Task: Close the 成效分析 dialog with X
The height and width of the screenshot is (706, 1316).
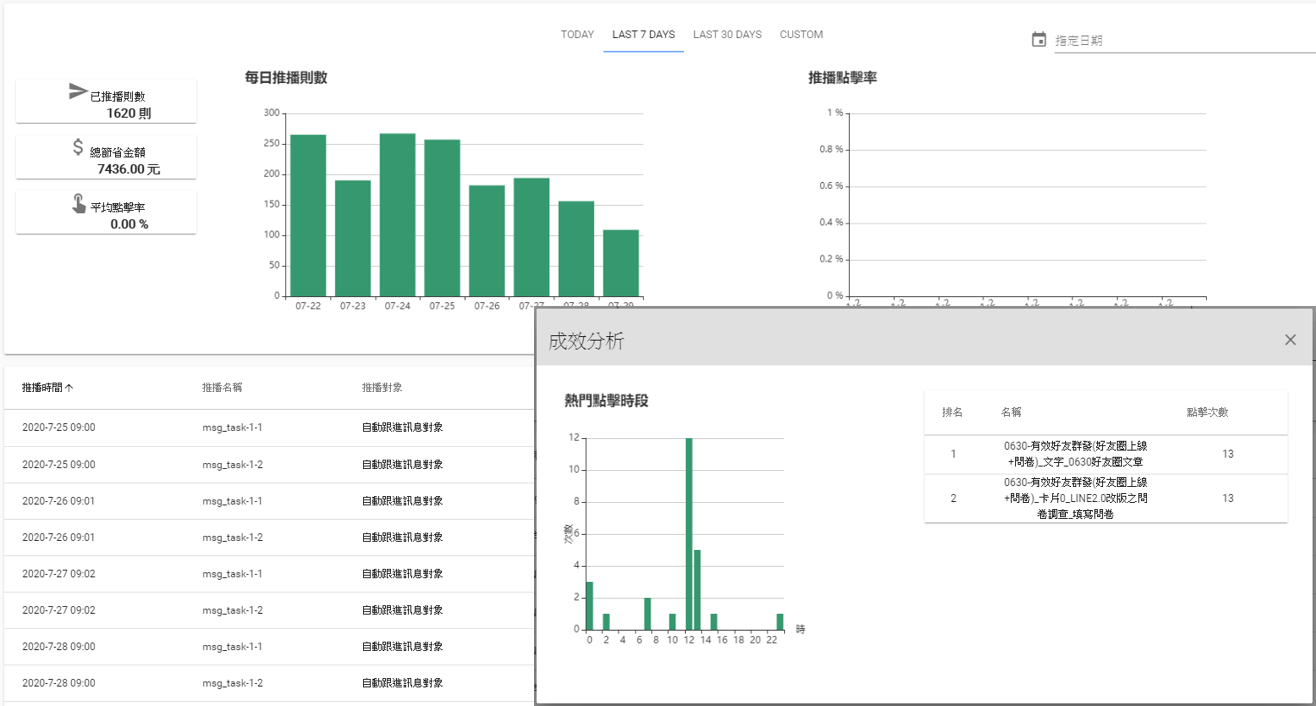Action: [x=1290, y=340]
